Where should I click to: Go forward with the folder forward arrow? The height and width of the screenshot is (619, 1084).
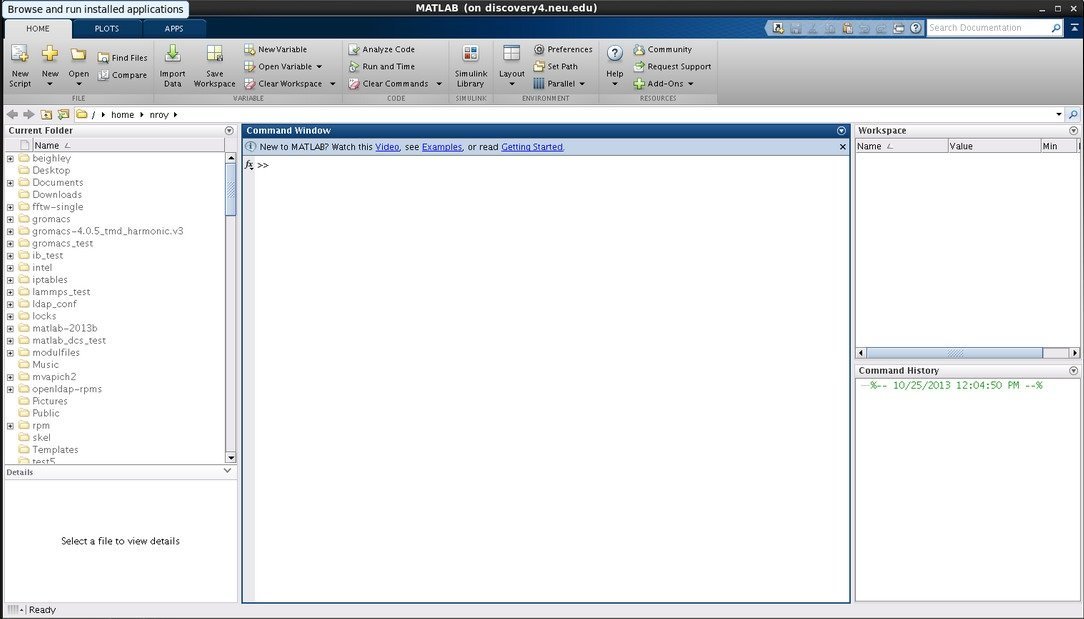click(28, 114)
